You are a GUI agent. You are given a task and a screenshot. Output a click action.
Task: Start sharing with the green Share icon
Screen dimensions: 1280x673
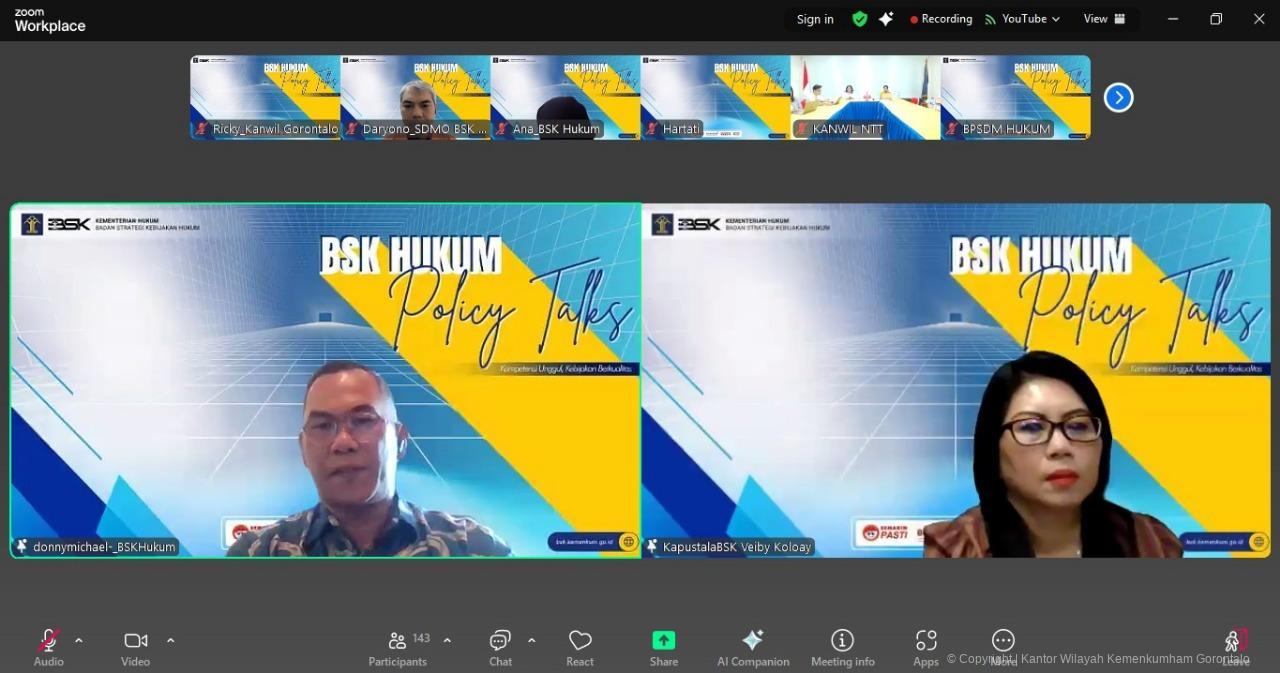[x=664, y=640]
